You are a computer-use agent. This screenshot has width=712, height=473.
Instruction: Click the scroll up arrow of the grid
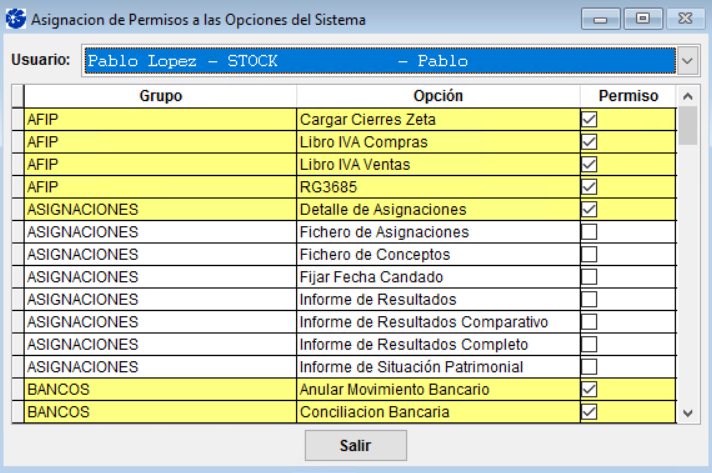pos(687,96)
